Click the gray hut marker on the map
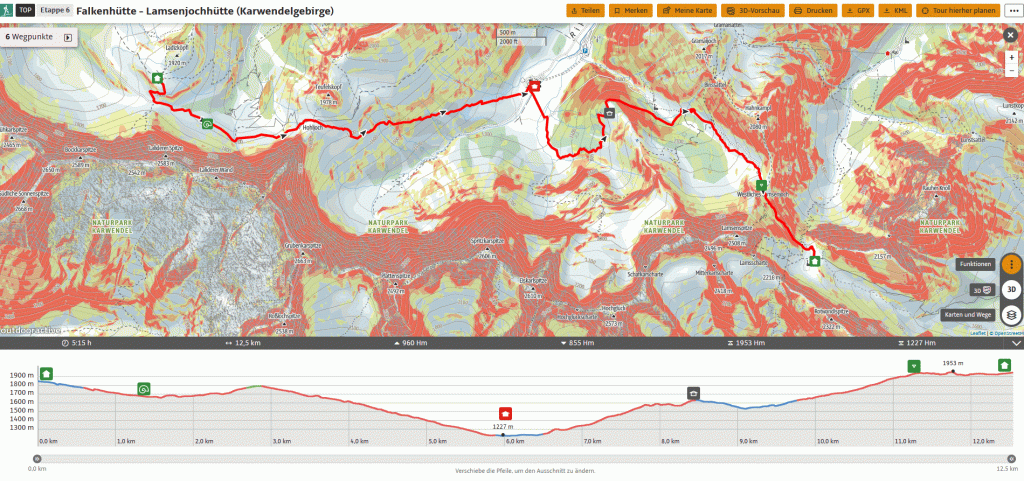This screenshot has width=1024, height=481. tap(609, 113)
